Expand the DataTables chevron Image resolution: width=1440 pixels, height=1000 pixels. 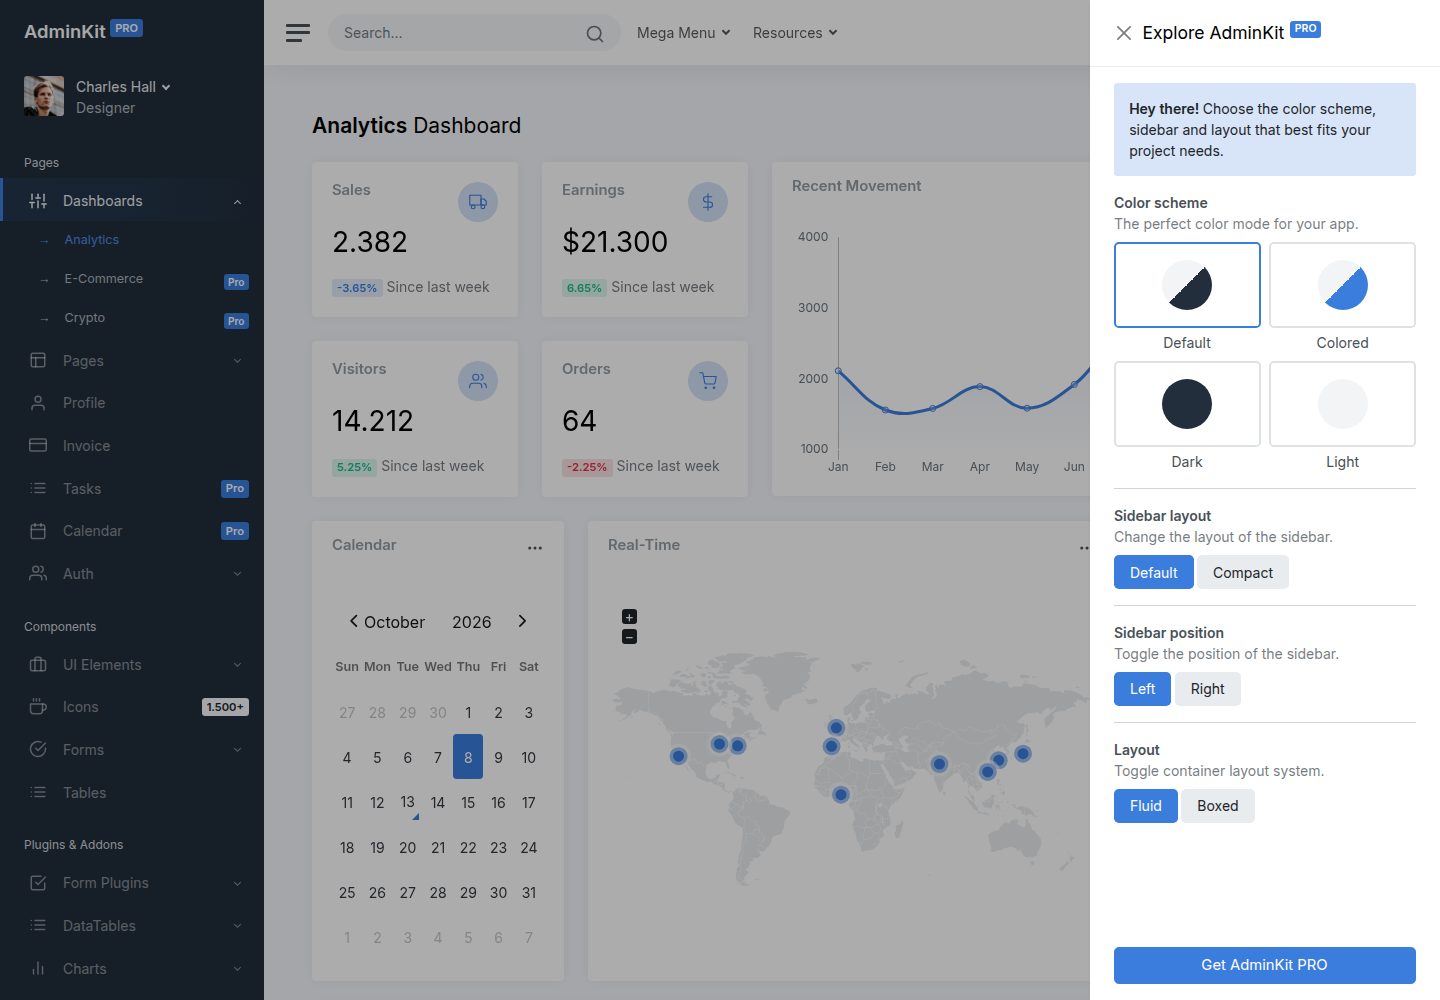pyautogui.click(x=237, y=926)
